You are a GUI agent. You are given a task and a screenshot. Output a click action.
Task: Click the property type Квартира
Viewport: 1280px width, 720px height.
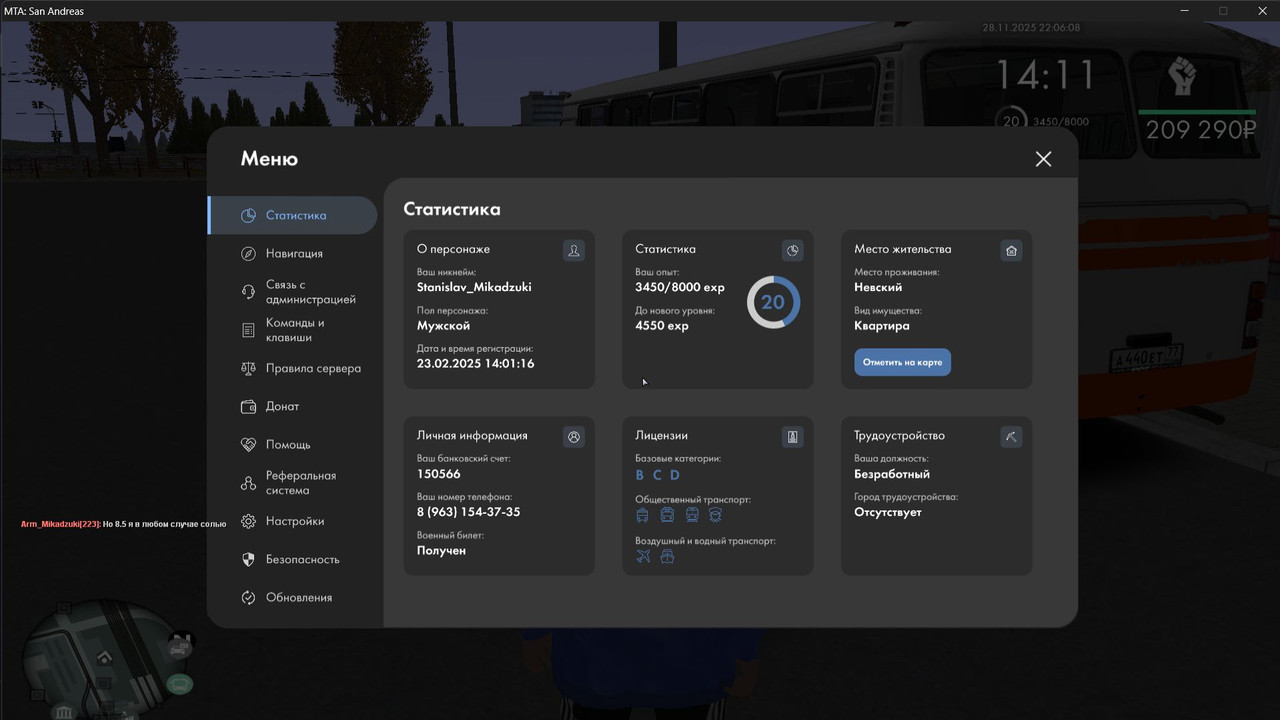(x=882, y=326)
